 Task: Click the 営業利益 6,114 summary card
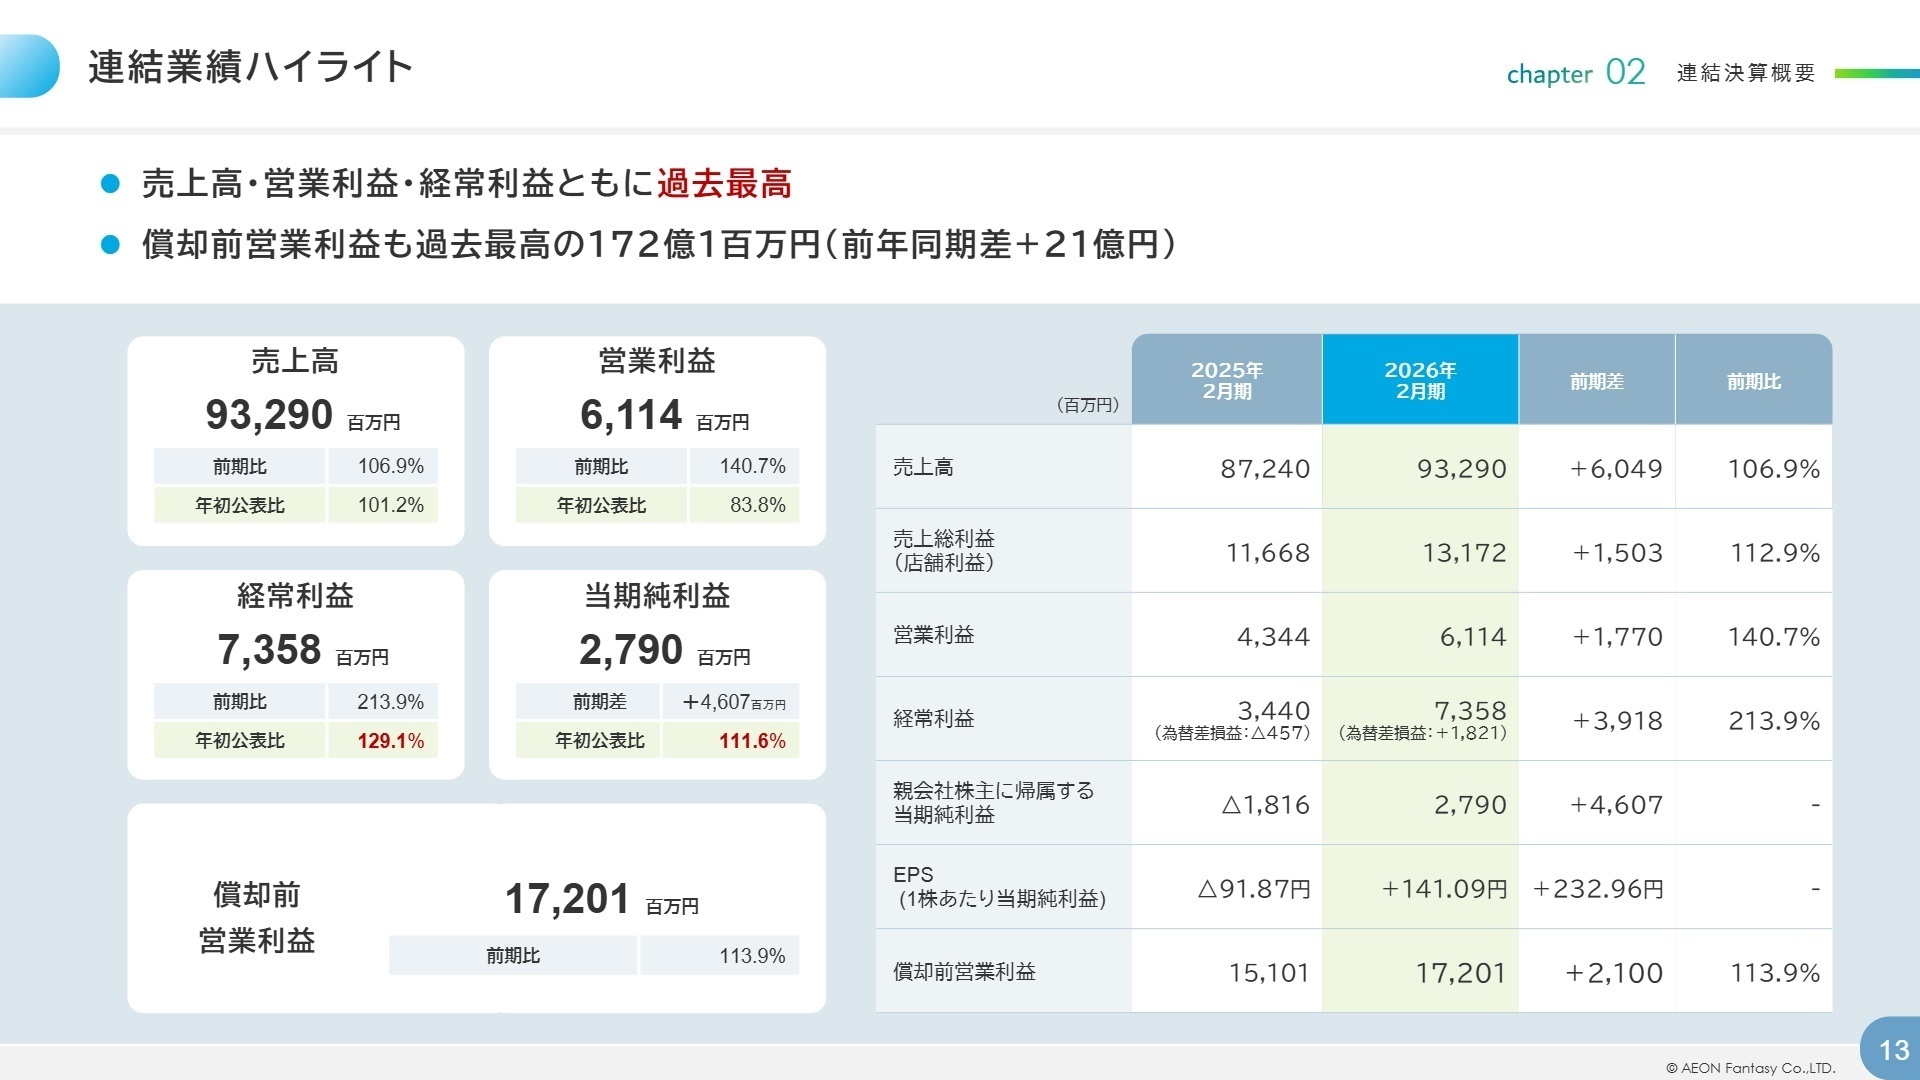(x=657, y=440)
